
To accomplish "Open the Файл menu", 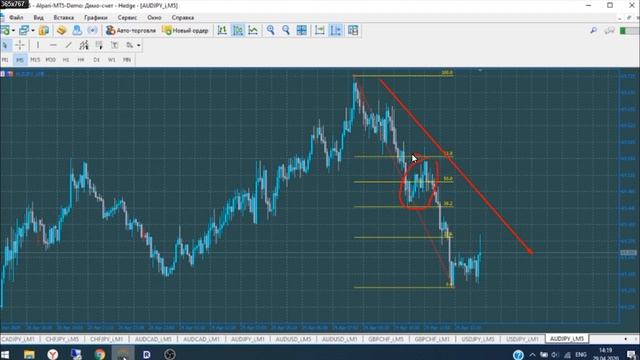I will point(16,18).
